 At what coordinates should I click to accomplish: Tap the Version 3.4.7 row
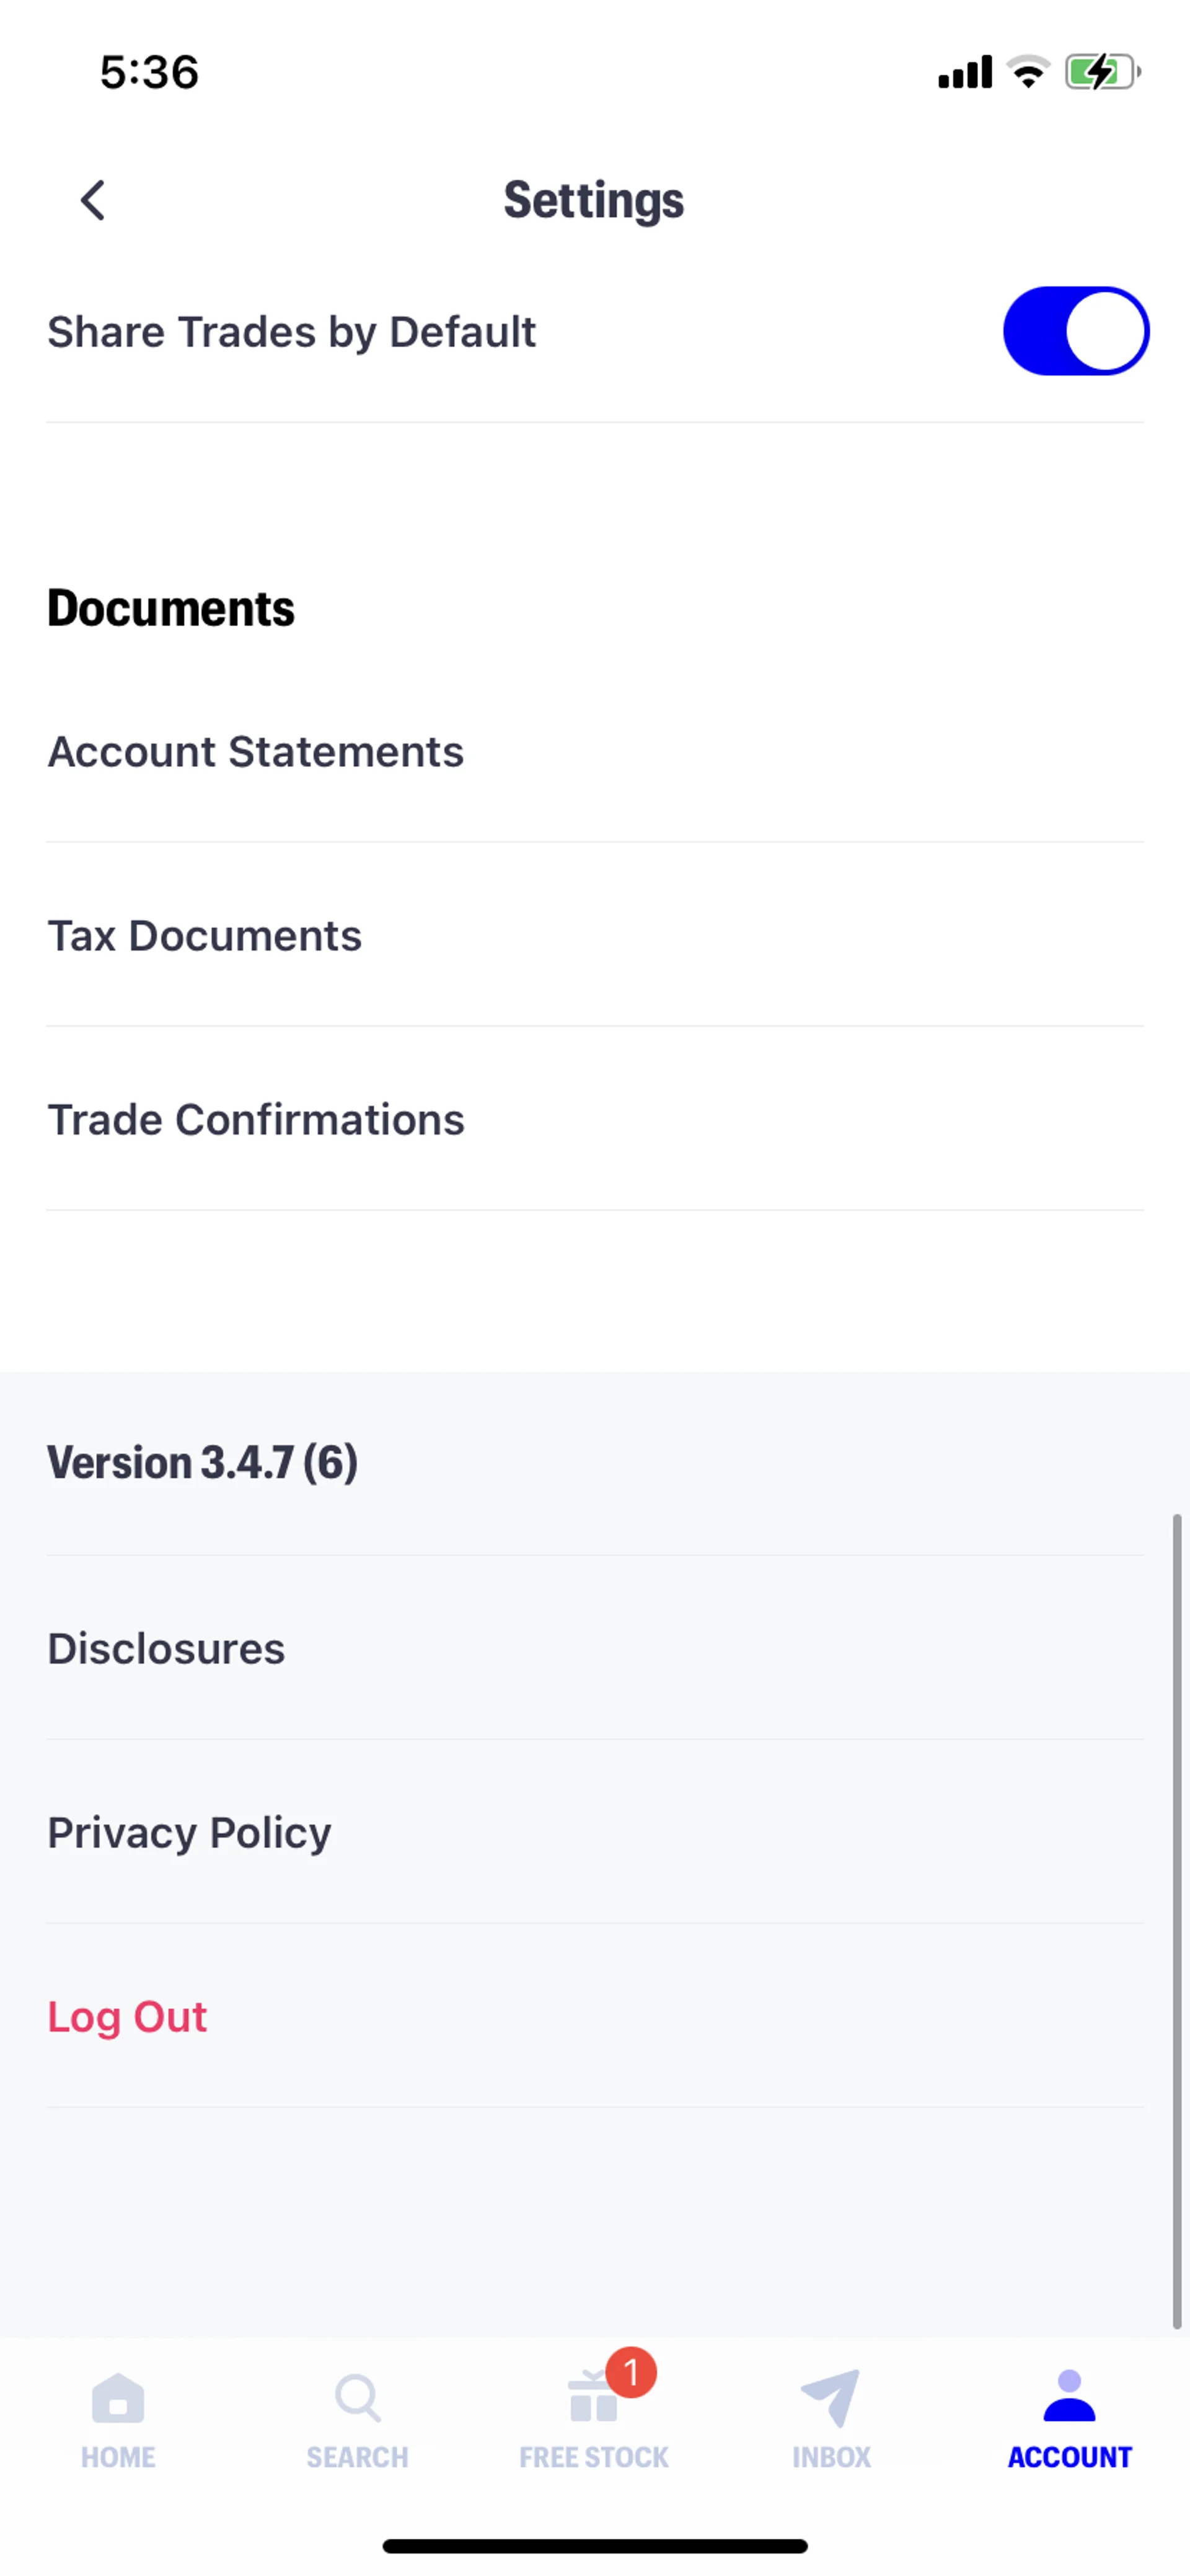click(203, 1463)
